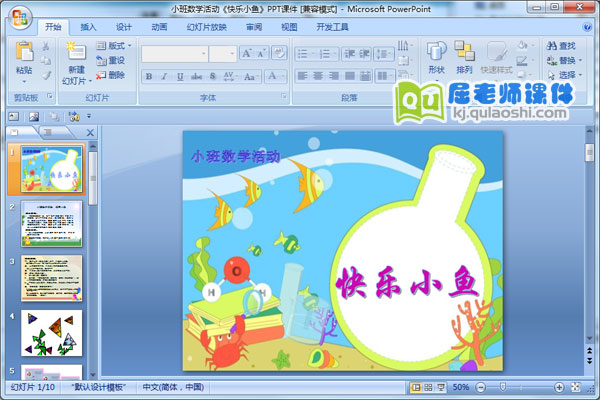The height and width of the screenshot is (400, 600).
Task: Open Font group dialog launcher
Action: click(284, 96)
